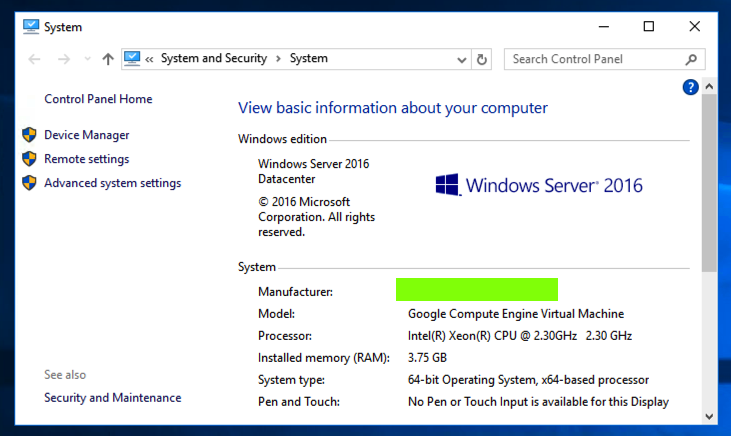The height and width of the screenshot is (436, 731).
Task: Click the computer icon in the address bar
Action: (x=133, y=59)
